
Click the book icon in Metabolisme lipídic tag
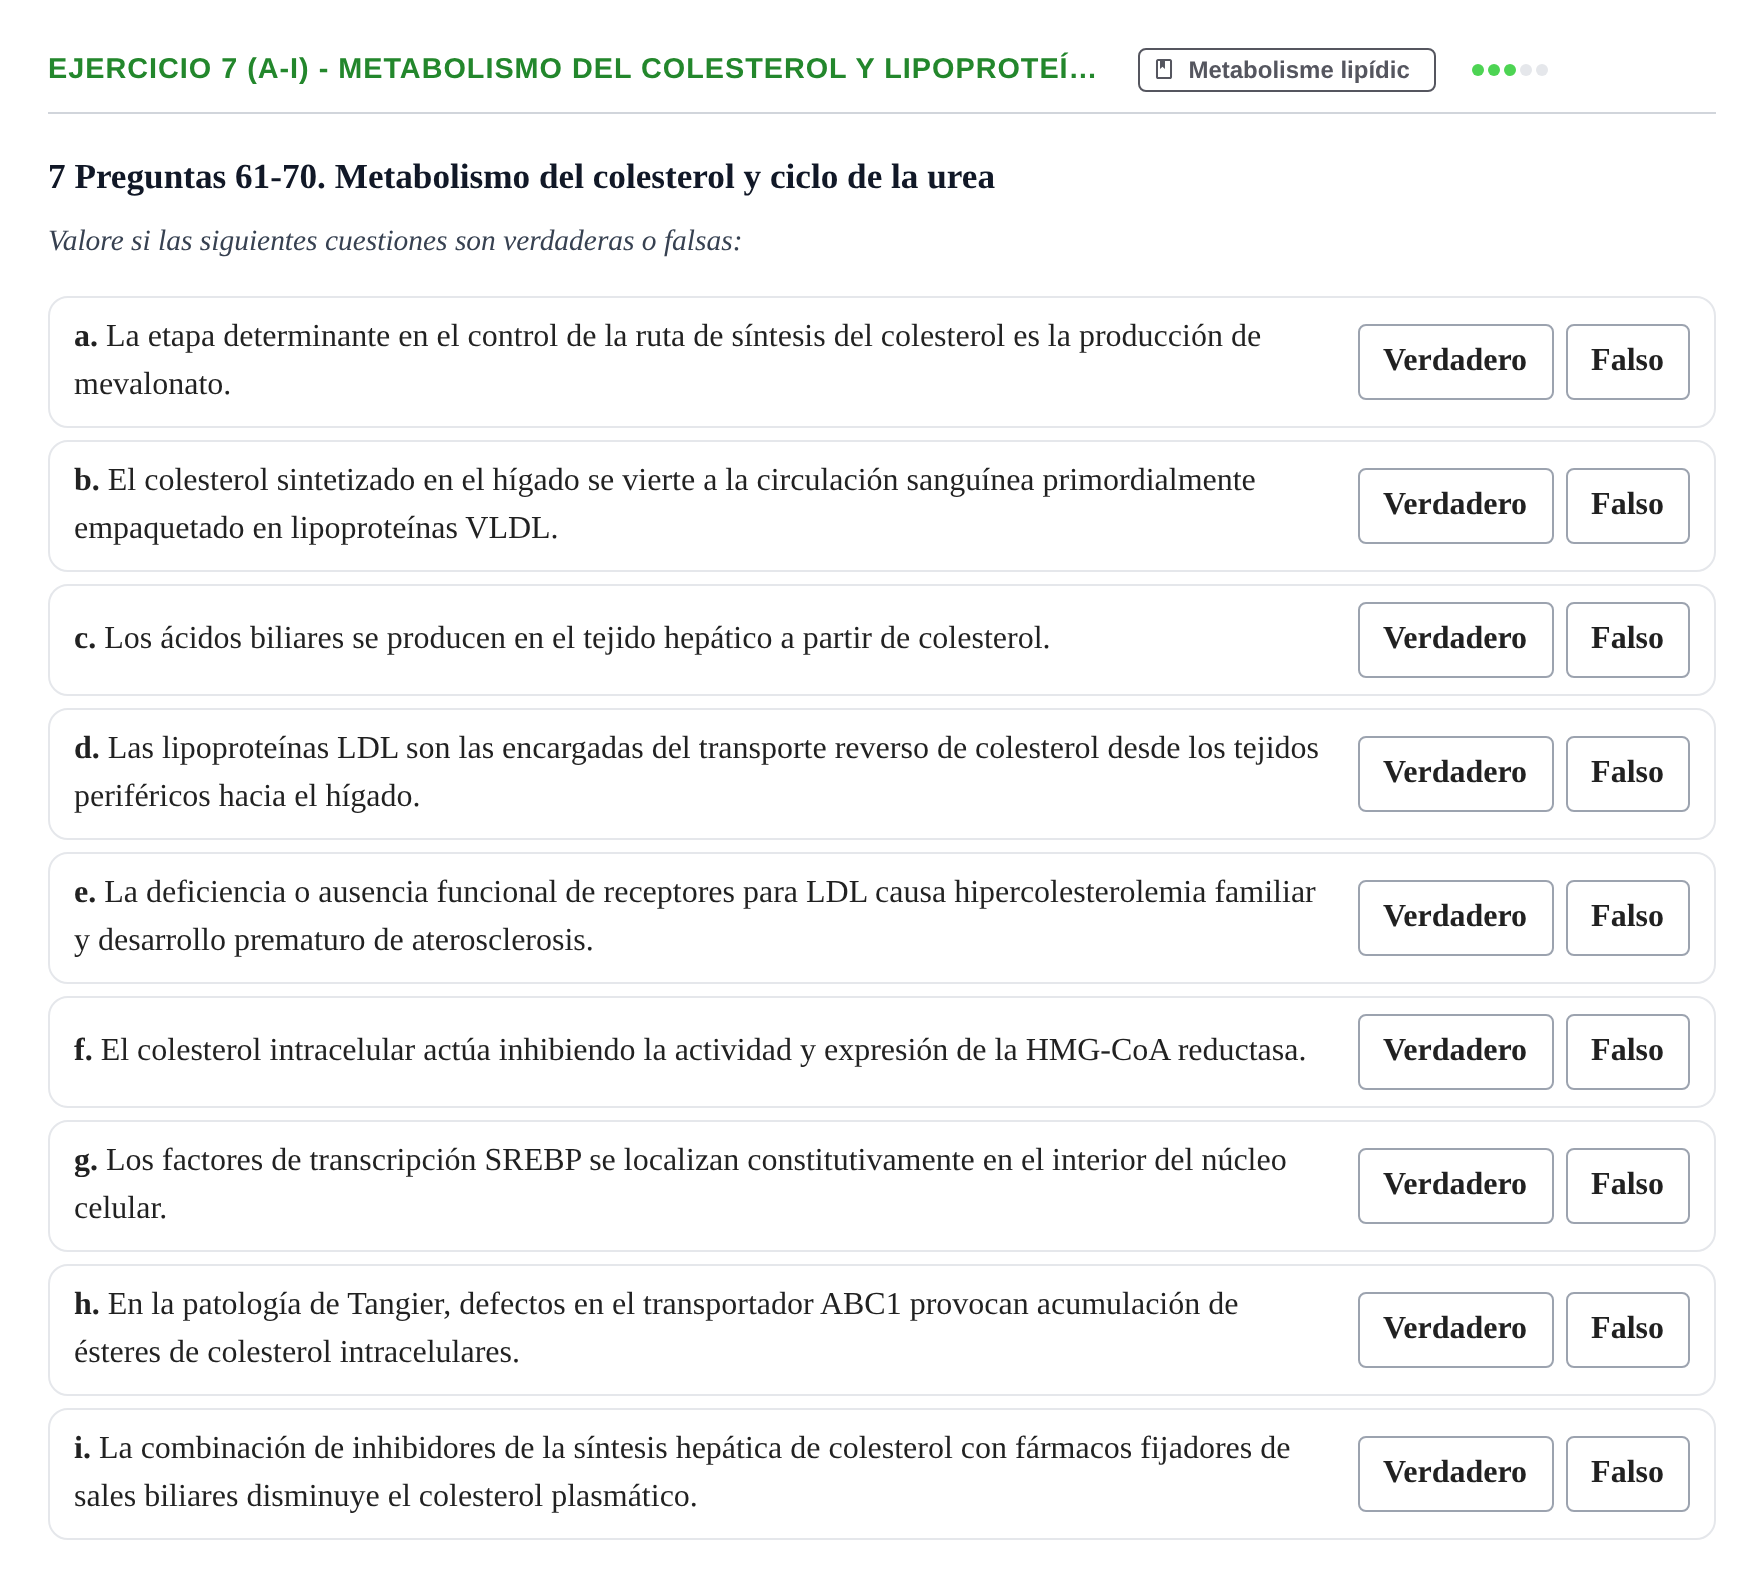[x=1164, y=69]
